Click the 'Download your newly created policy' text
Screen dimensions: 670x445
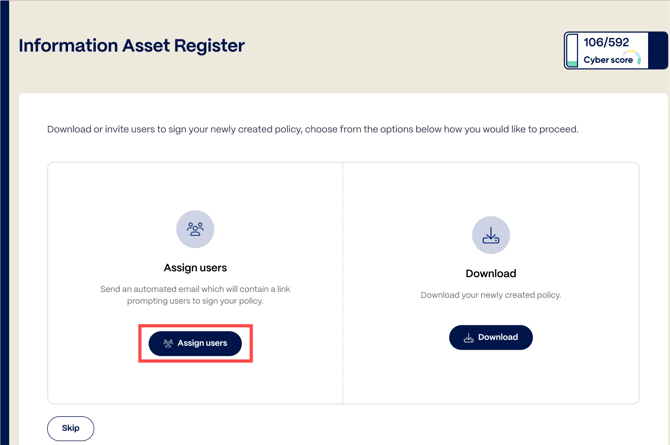coord(491,295)
